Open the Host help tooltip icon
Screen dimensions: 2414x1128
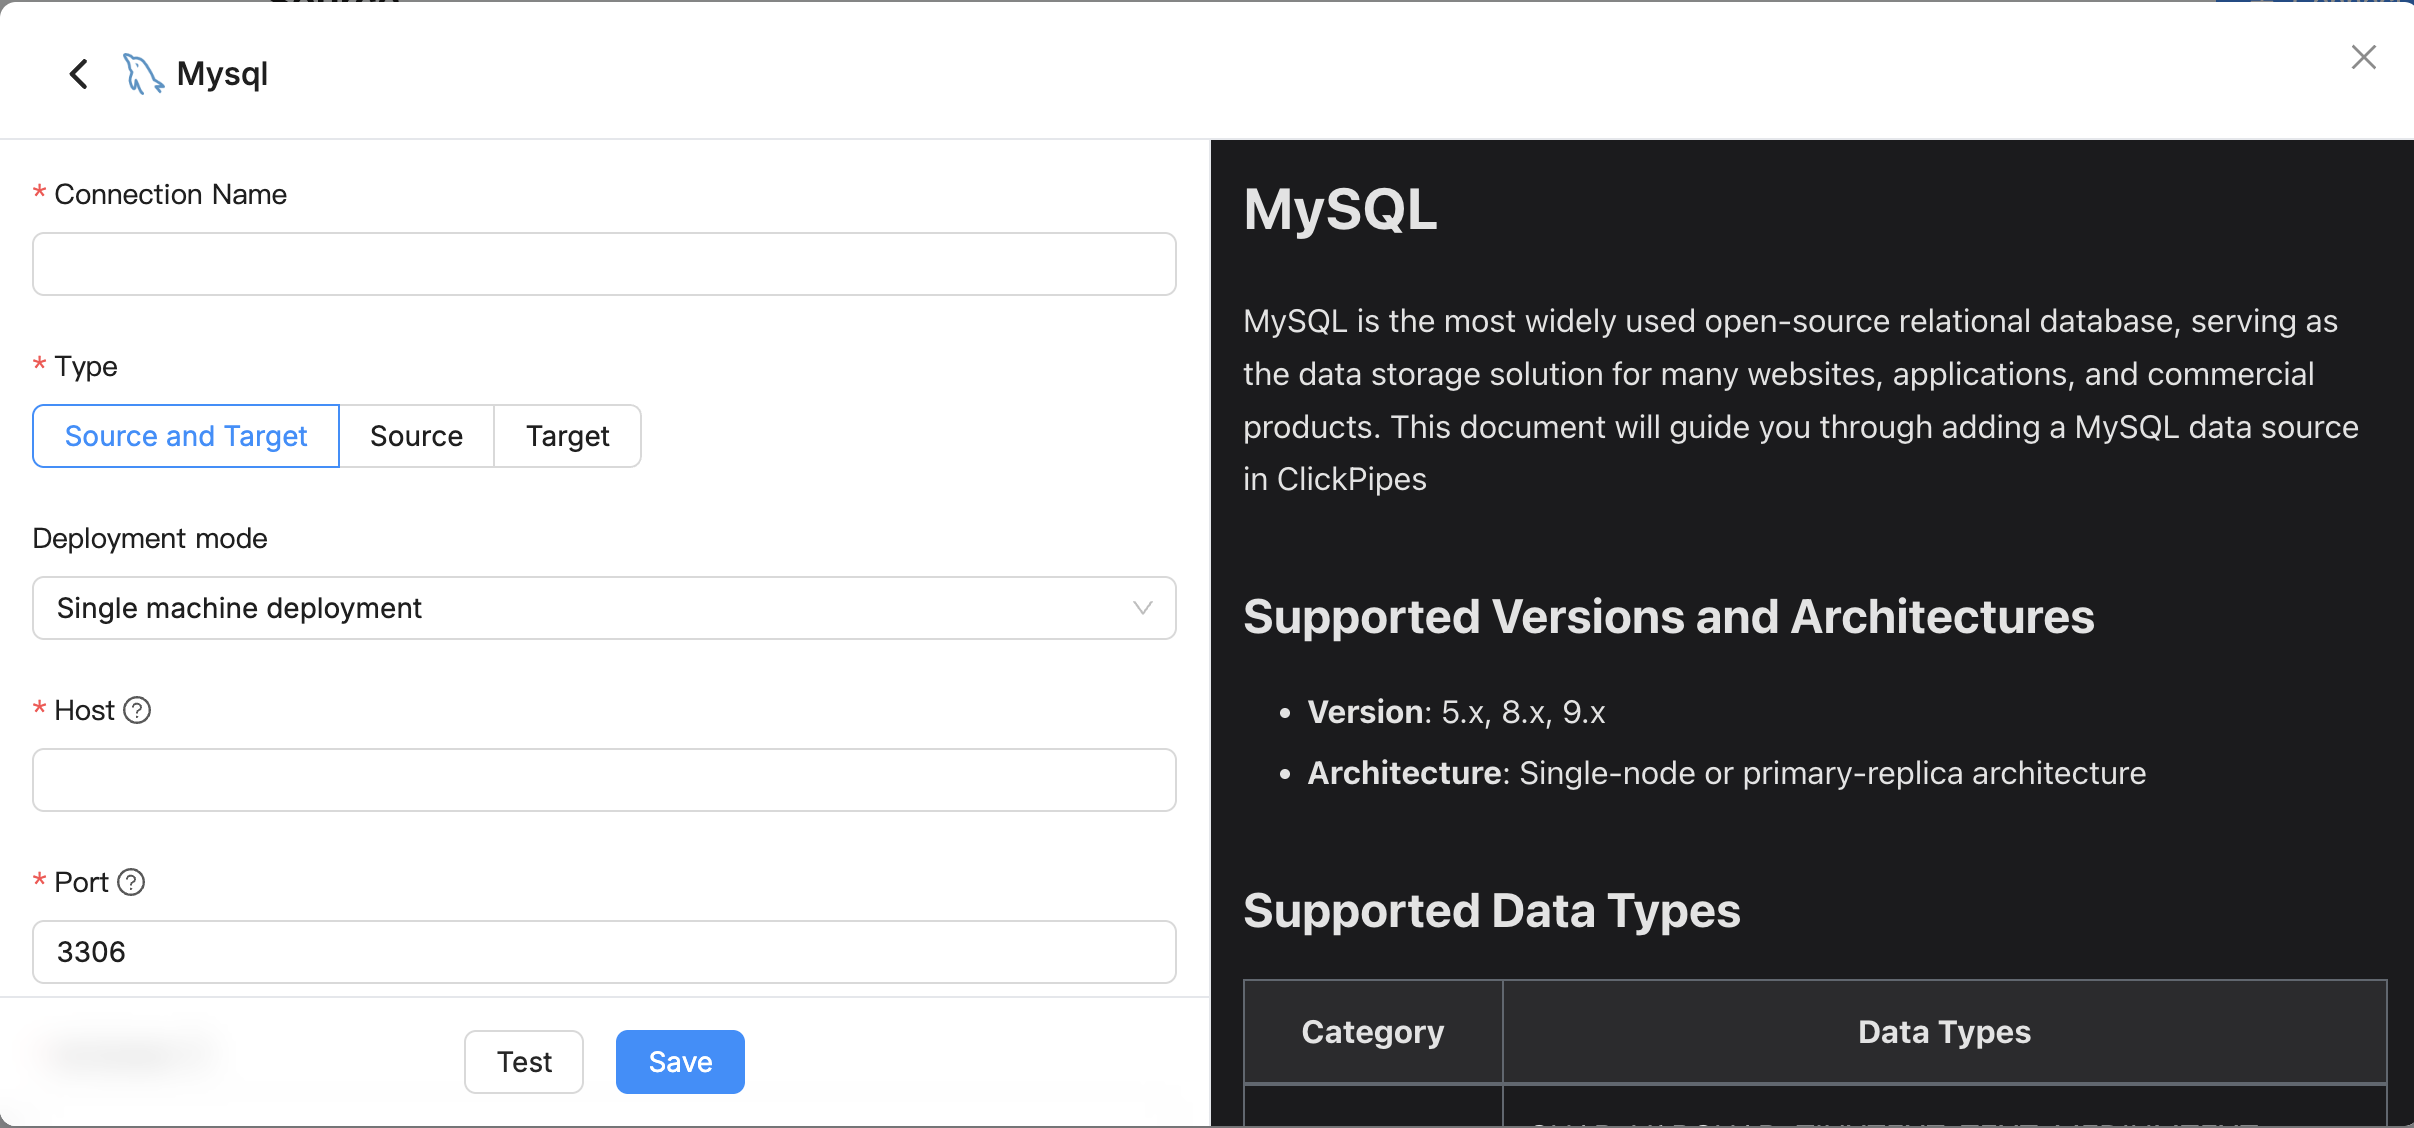tap(137, 710)
